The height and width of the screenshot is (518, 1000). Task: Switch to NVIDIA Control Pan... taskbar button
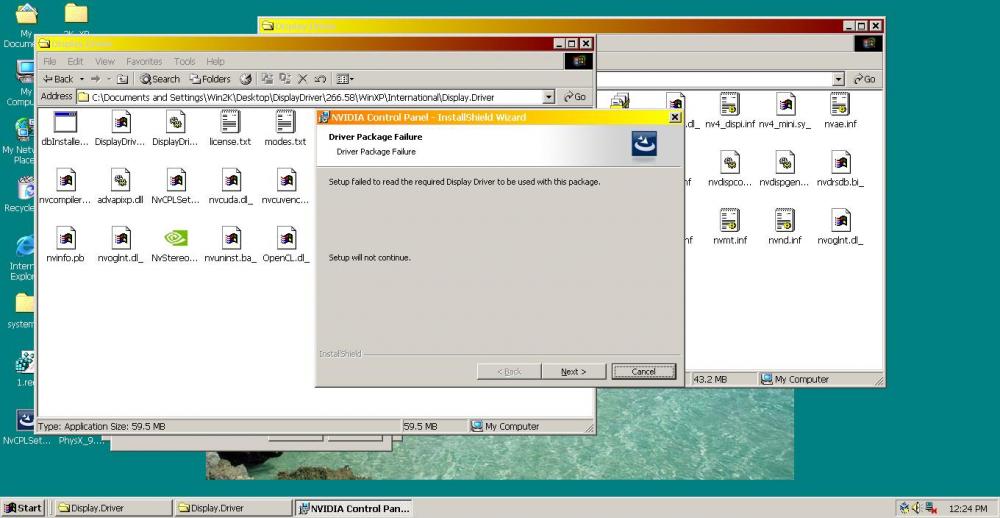coord(355,508)
